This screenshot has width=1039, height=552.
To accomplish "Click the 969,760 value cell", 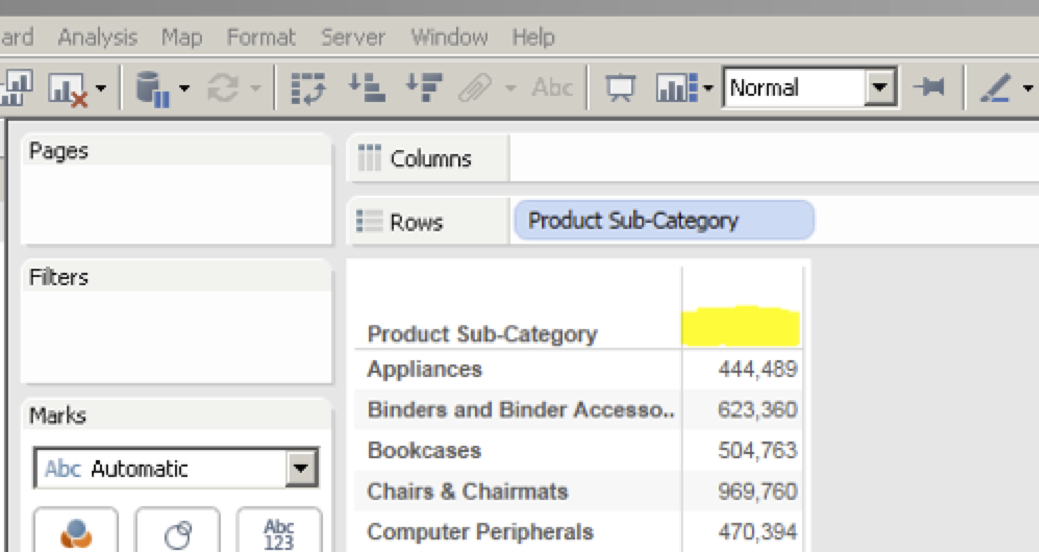I will tap(758, 492).
